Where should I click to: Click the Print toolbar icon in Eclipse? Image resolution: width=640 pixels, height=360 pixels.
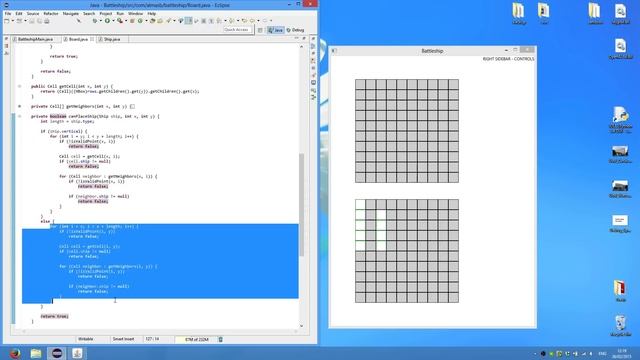pyautogui.click(x=47, y=21)
